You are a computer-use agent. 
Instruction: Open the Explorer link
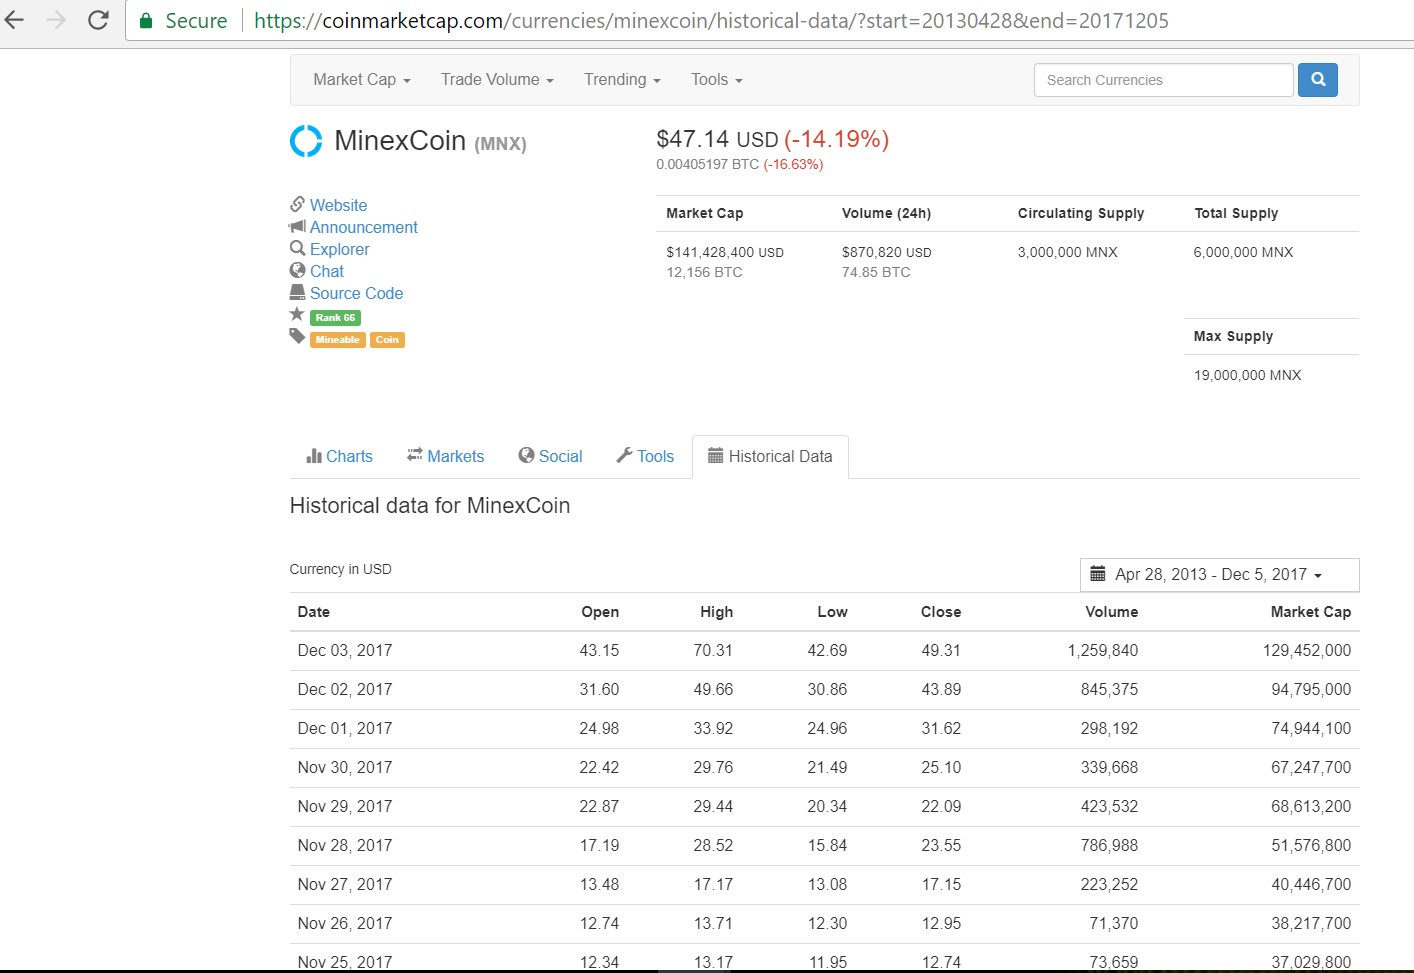tap(340, 249)
